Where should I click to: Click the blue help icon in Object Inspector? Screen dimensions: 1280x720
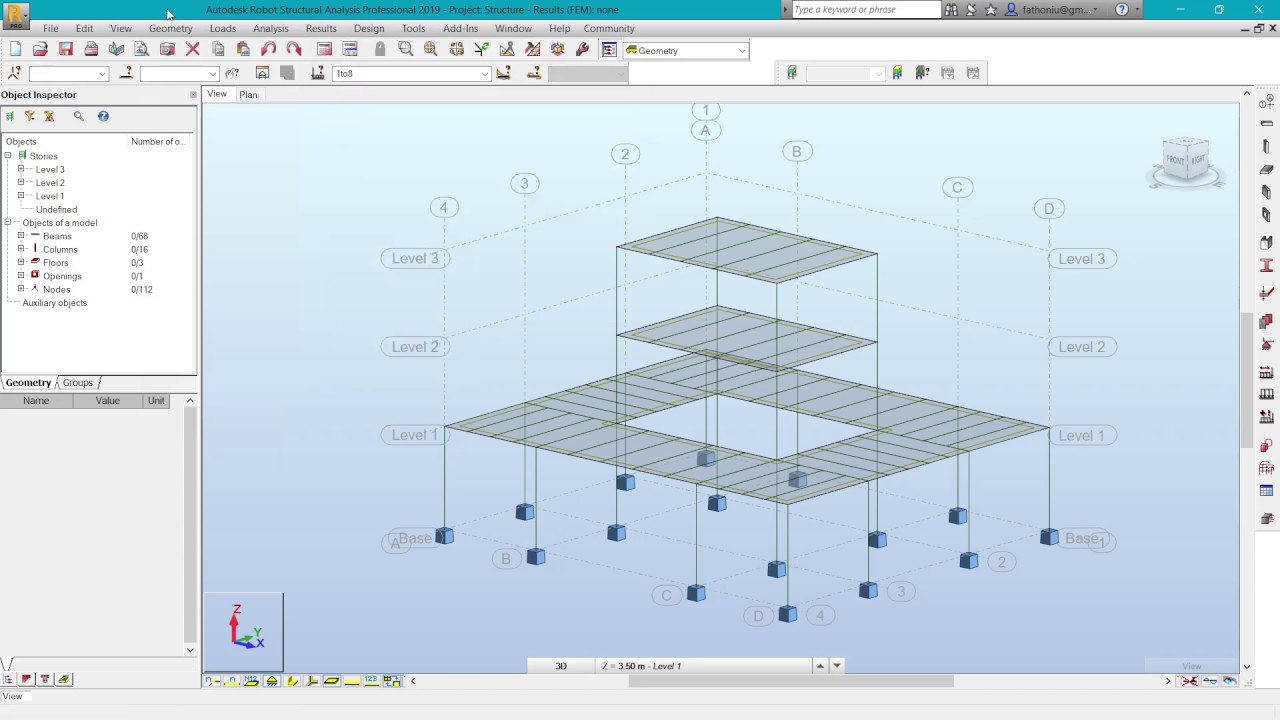coord(103,116)
